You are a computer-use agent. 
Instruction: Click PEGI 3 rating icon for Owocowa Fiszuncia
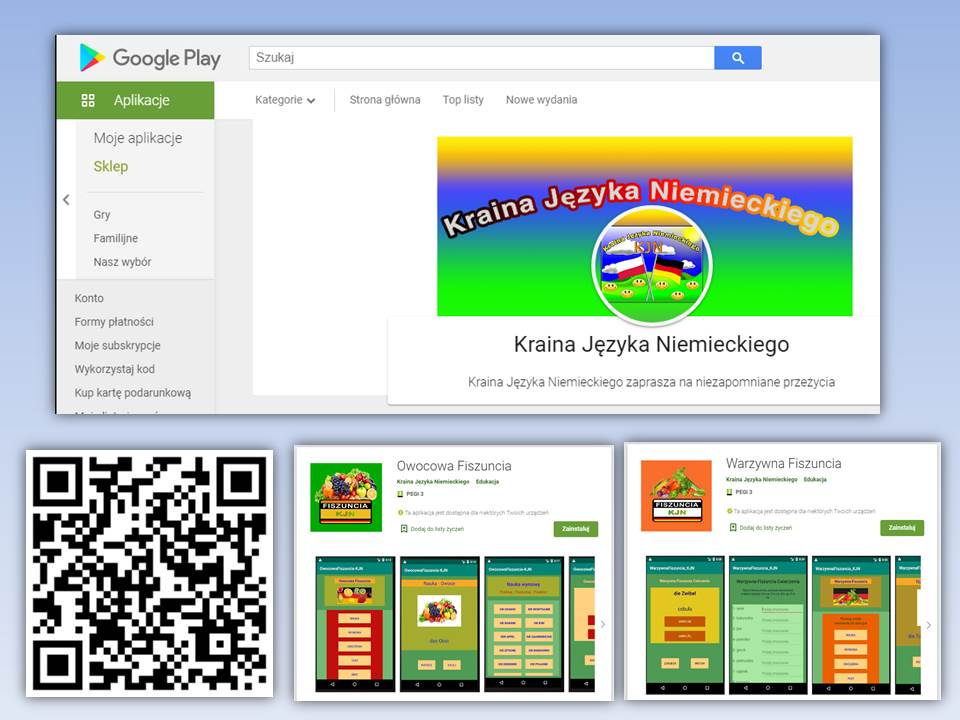(x=400, y=493)
